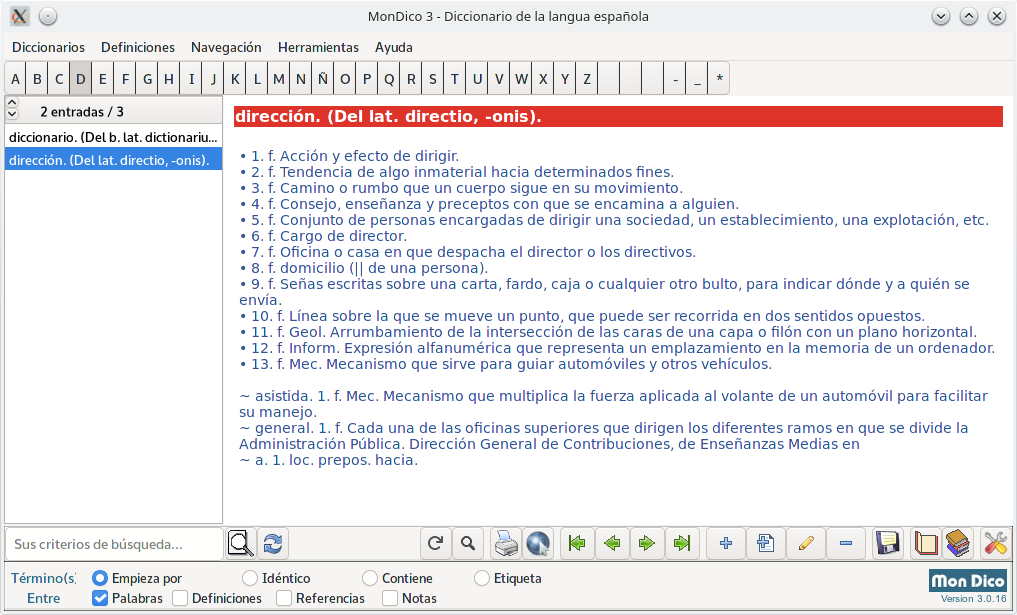This screenshot has width=1017, height=615.
Task: Select the Empieza por radio option
Action: coord(137,578)
